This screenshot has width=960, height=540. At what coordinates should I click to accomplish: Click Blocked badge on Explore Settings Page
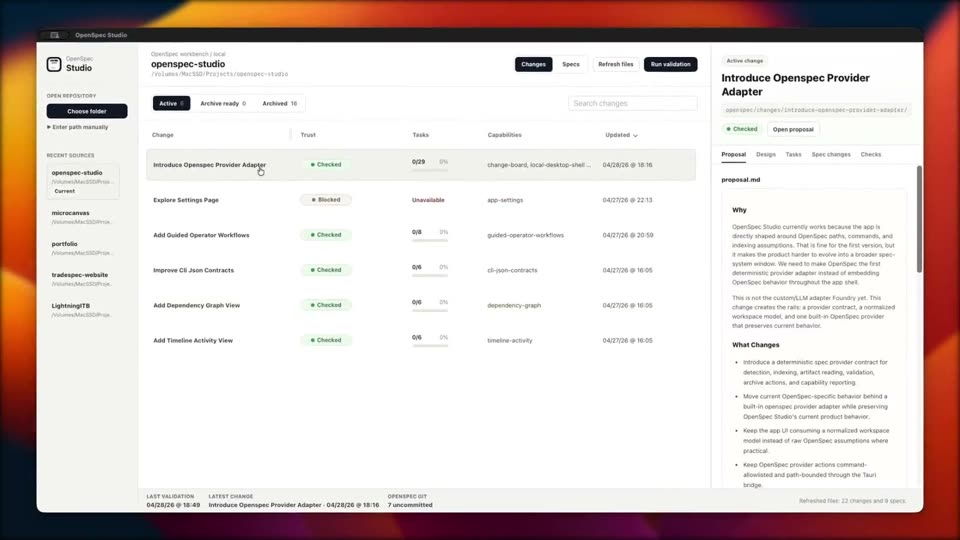326,200
